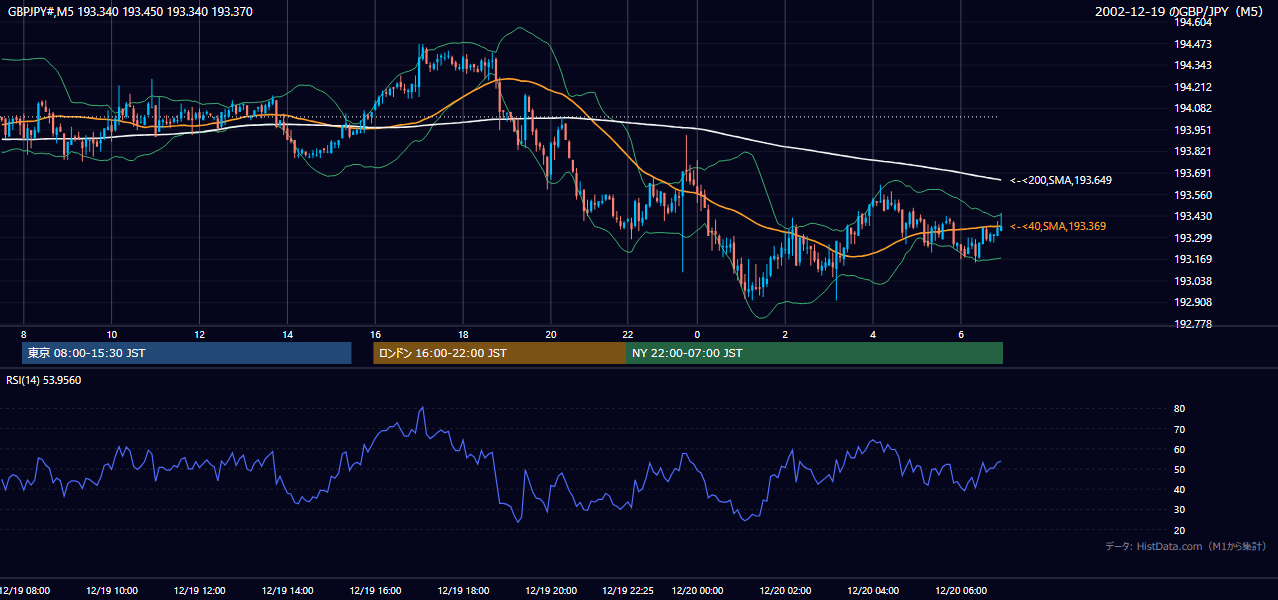The height and width of the screenshot is (600, 1278).
Task: Click price axis value 194.343
Action: 1193,65
